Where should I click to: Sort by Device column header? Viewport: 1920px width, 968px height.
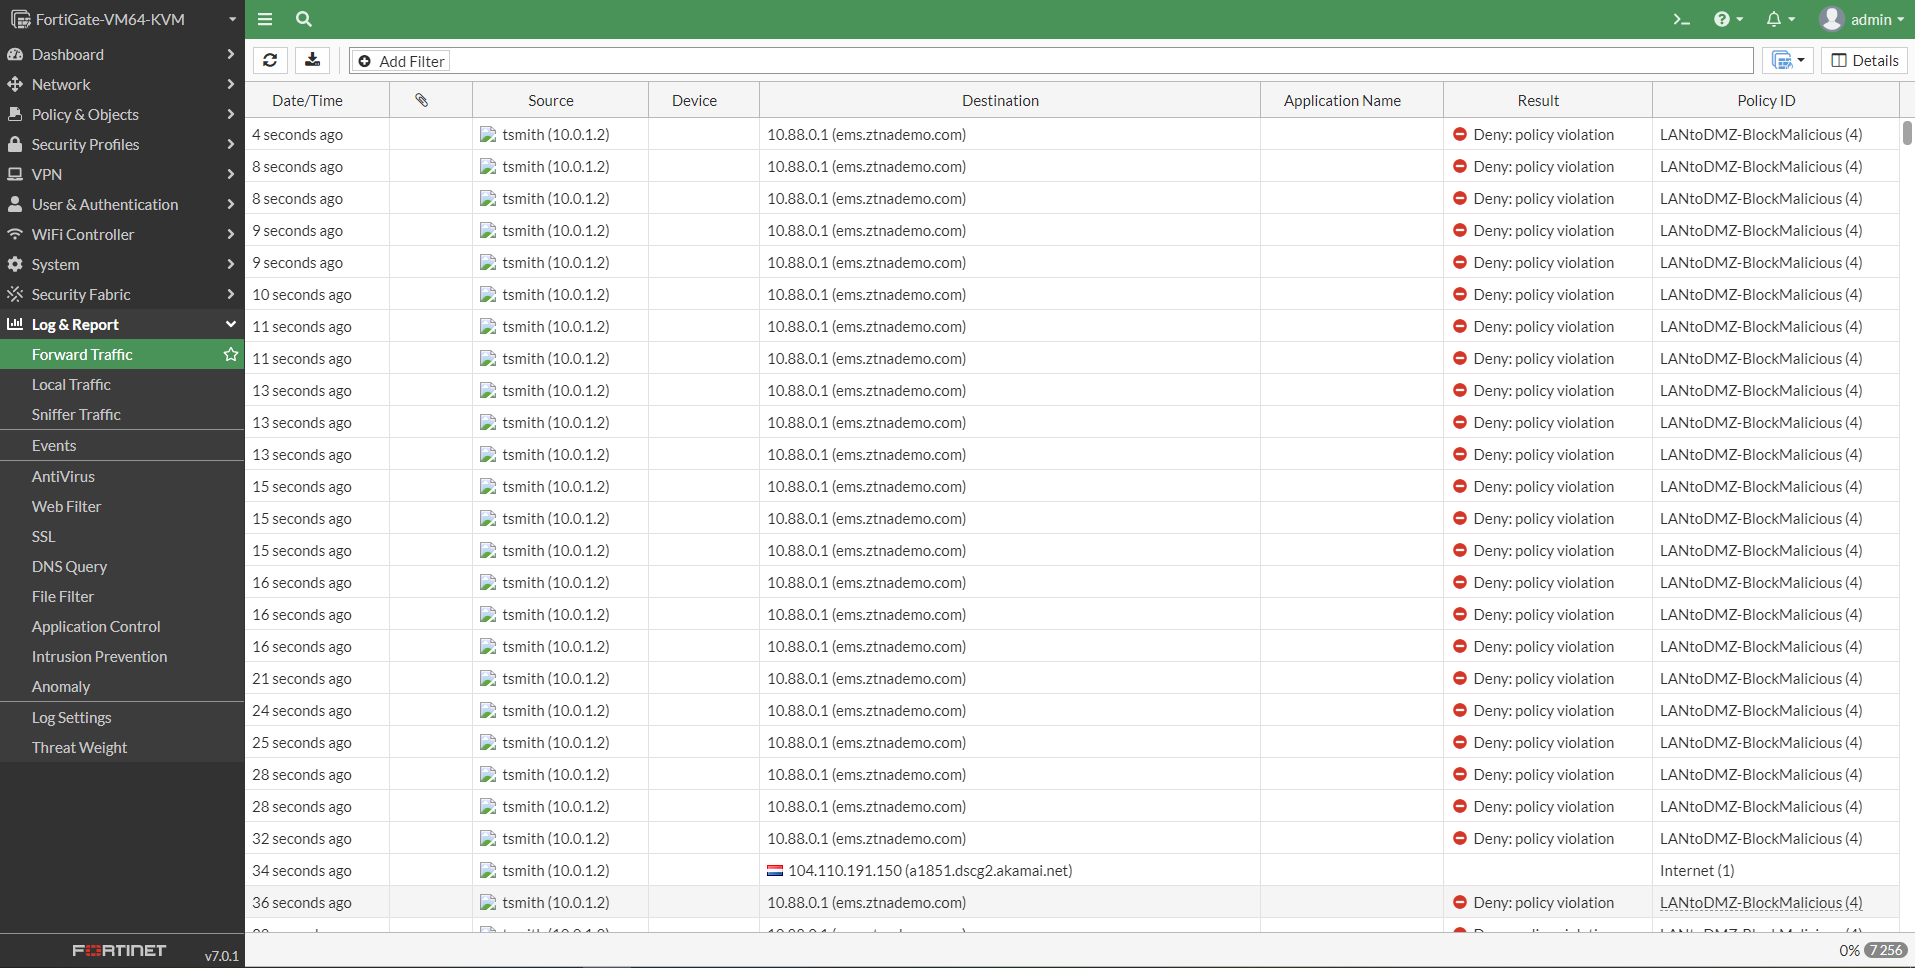(704, 100)
